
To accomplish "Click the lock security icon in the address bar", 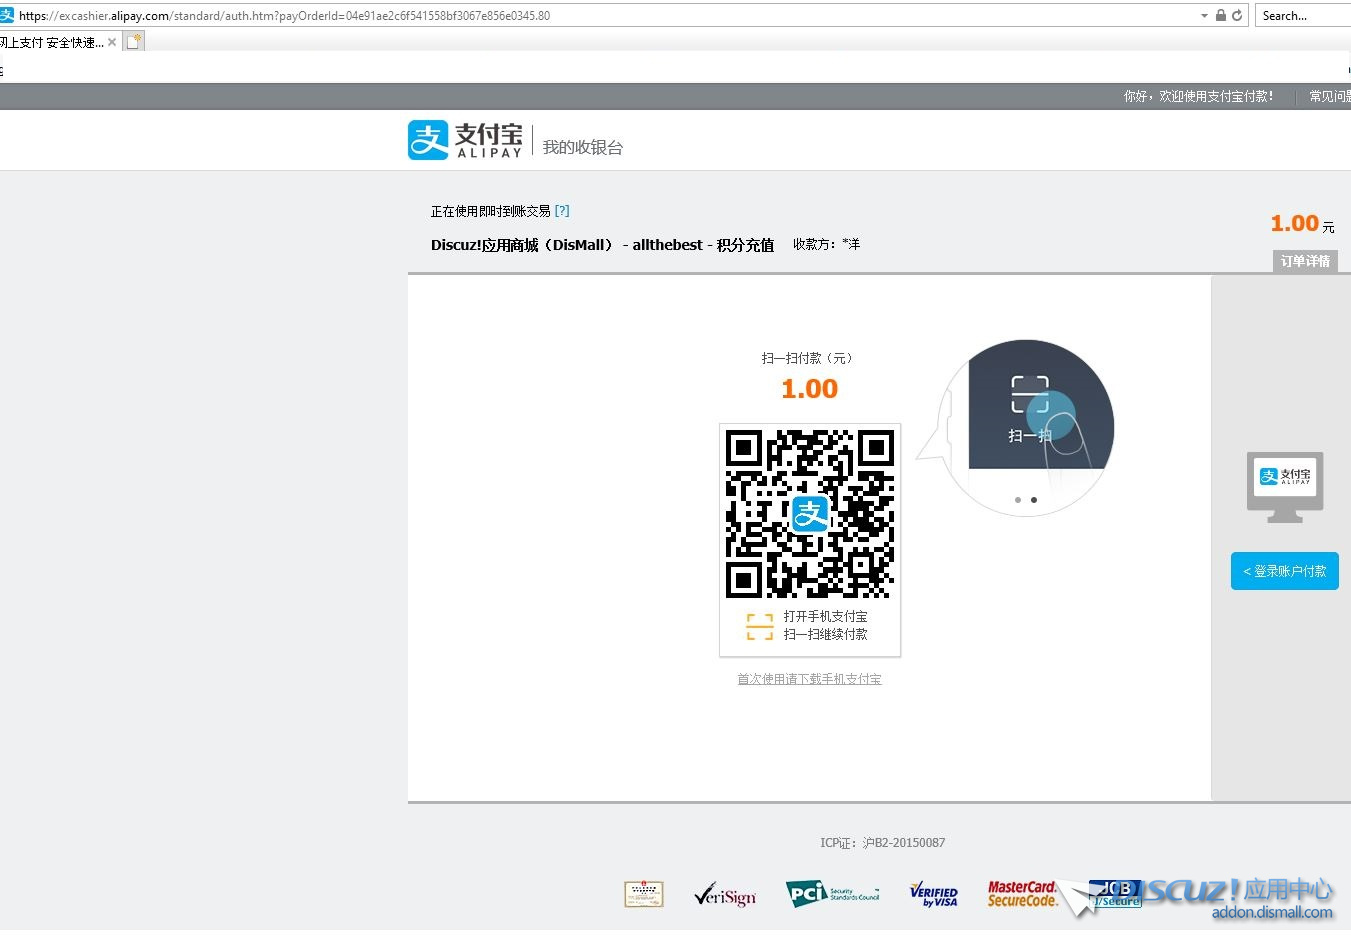I will coord(1220,15).
